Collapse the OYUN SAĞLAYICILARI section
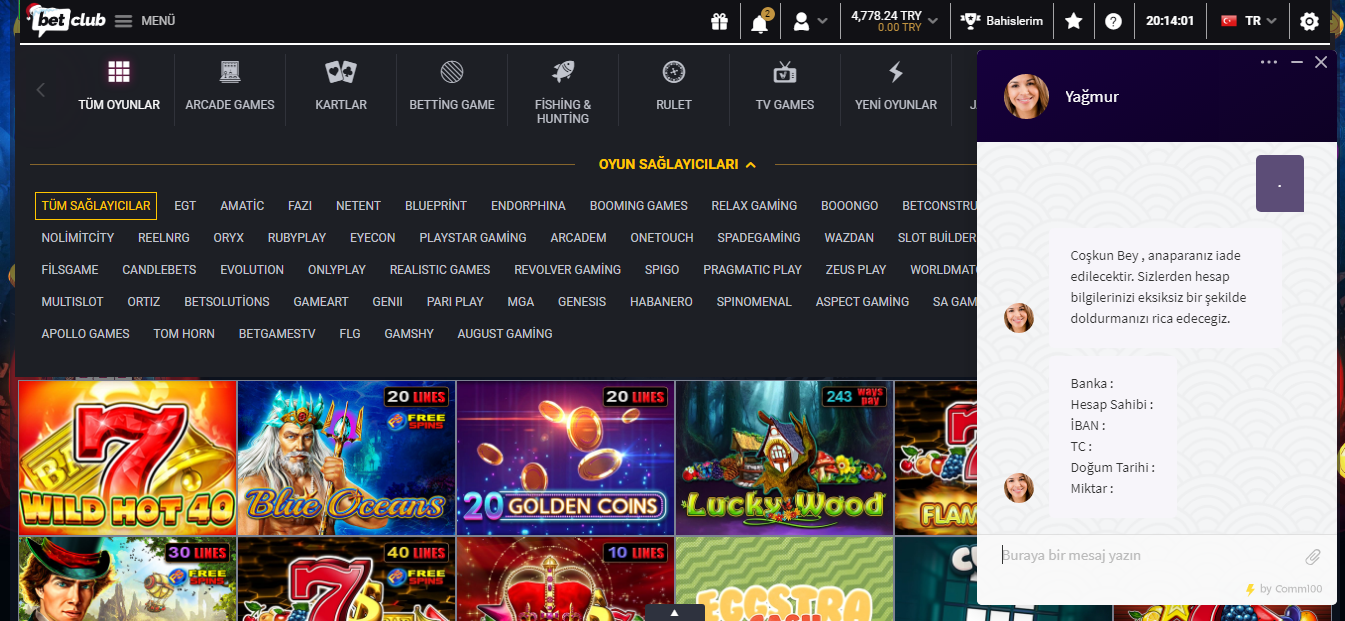This screenshot has height=621, width=1345. [677, 164]
